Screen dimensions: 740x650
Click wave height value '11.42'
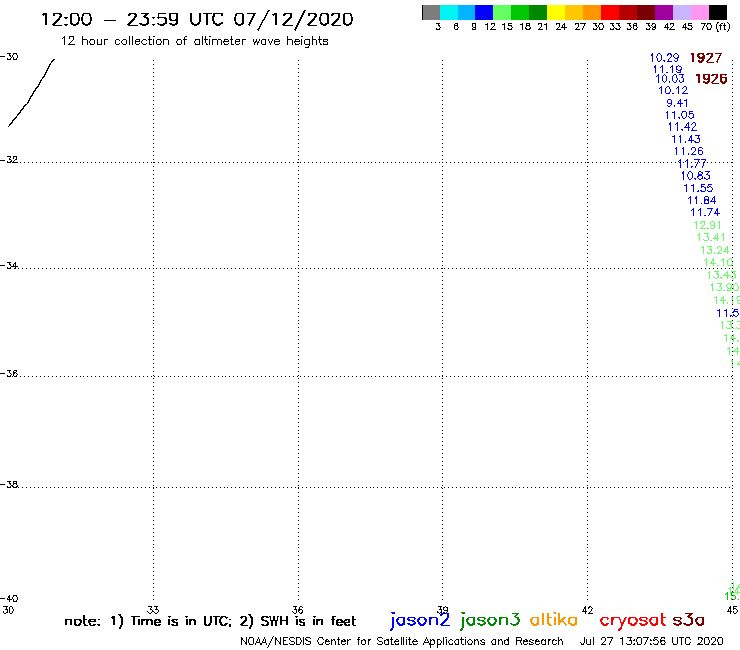[682, 127]
